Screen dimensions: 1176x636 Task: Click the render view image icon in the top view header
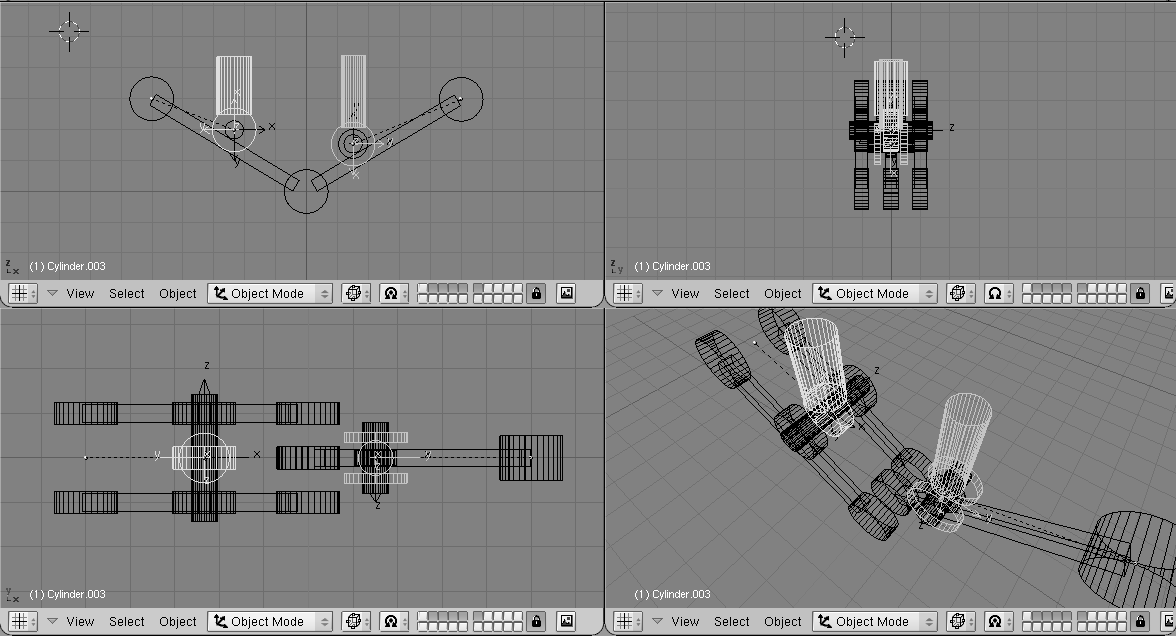[x=566, y=621]
